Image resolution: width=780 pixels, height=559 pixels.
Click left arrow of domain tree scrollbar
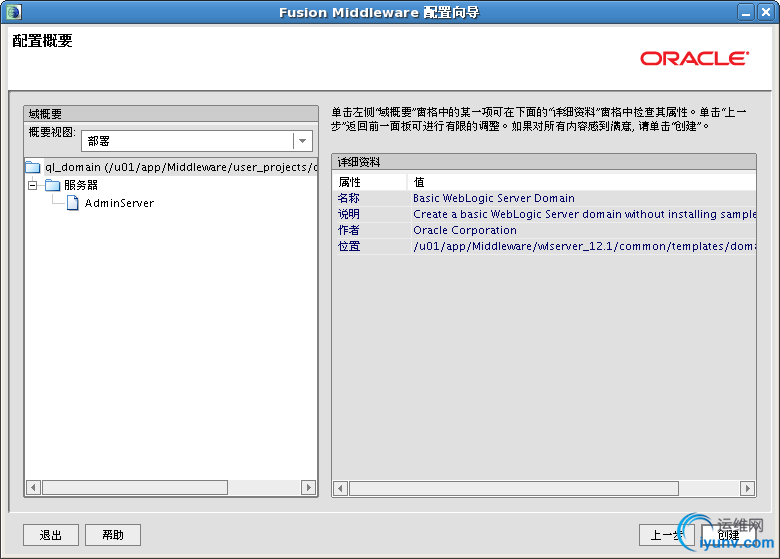point(33,487)
